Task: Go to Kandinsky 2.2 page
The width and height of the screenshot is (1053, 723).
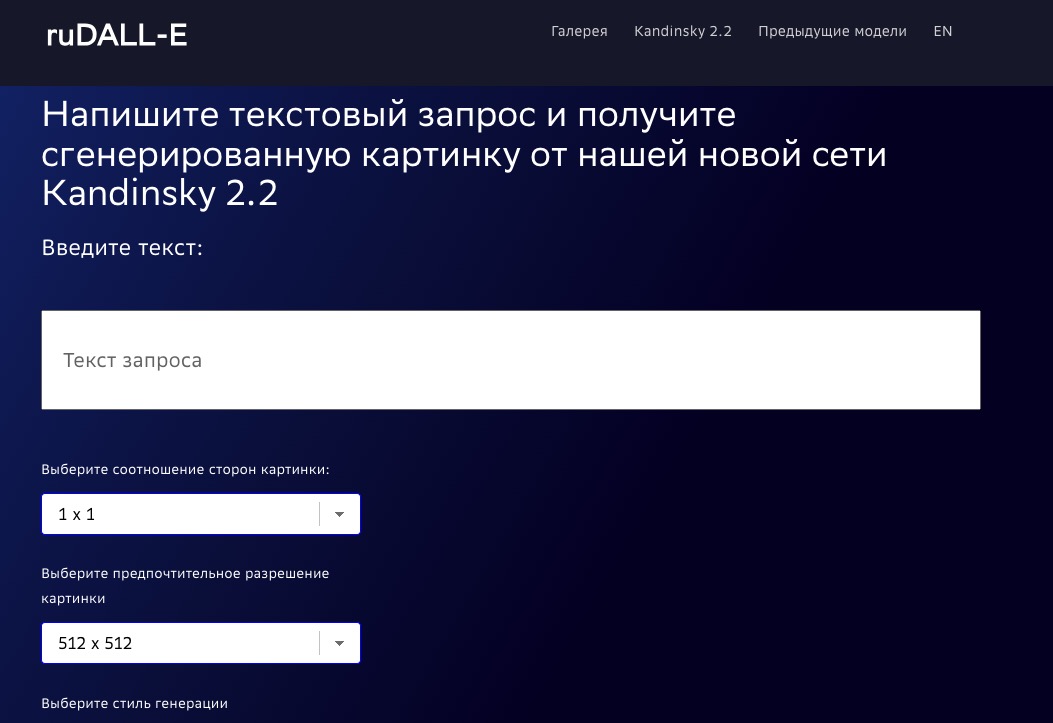Action: 683,32
